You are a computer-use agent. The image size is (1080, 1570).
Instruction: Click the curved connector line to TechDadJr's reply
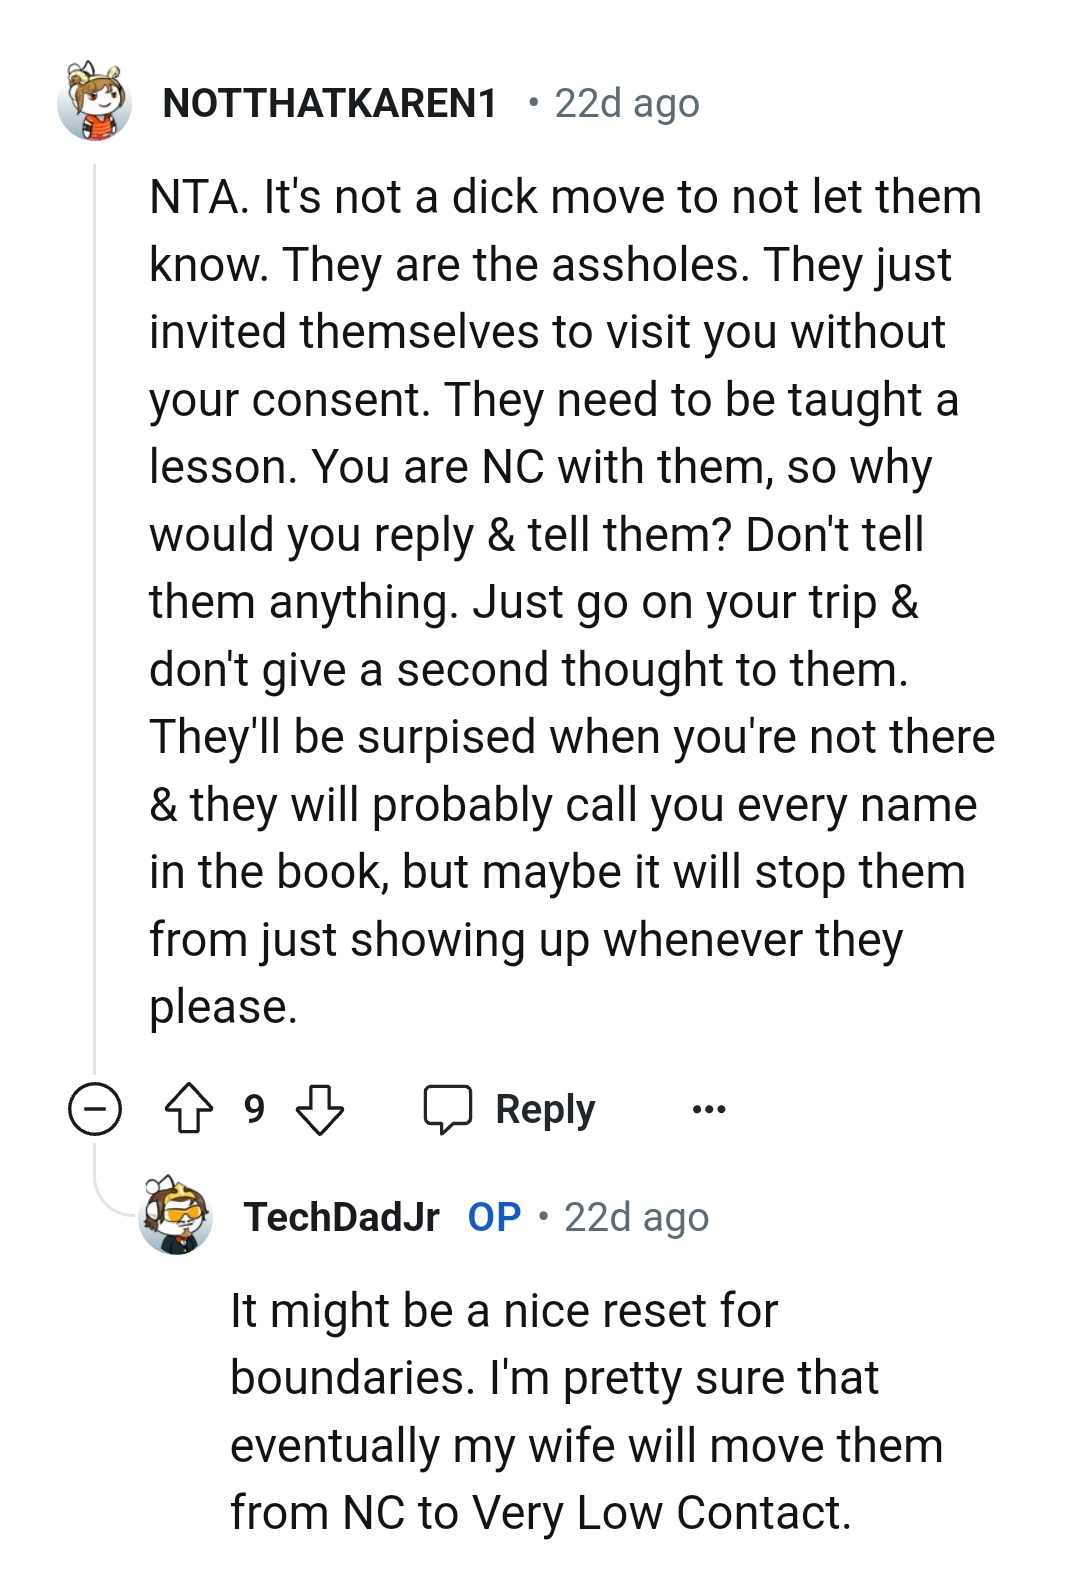pos(110,1195)
